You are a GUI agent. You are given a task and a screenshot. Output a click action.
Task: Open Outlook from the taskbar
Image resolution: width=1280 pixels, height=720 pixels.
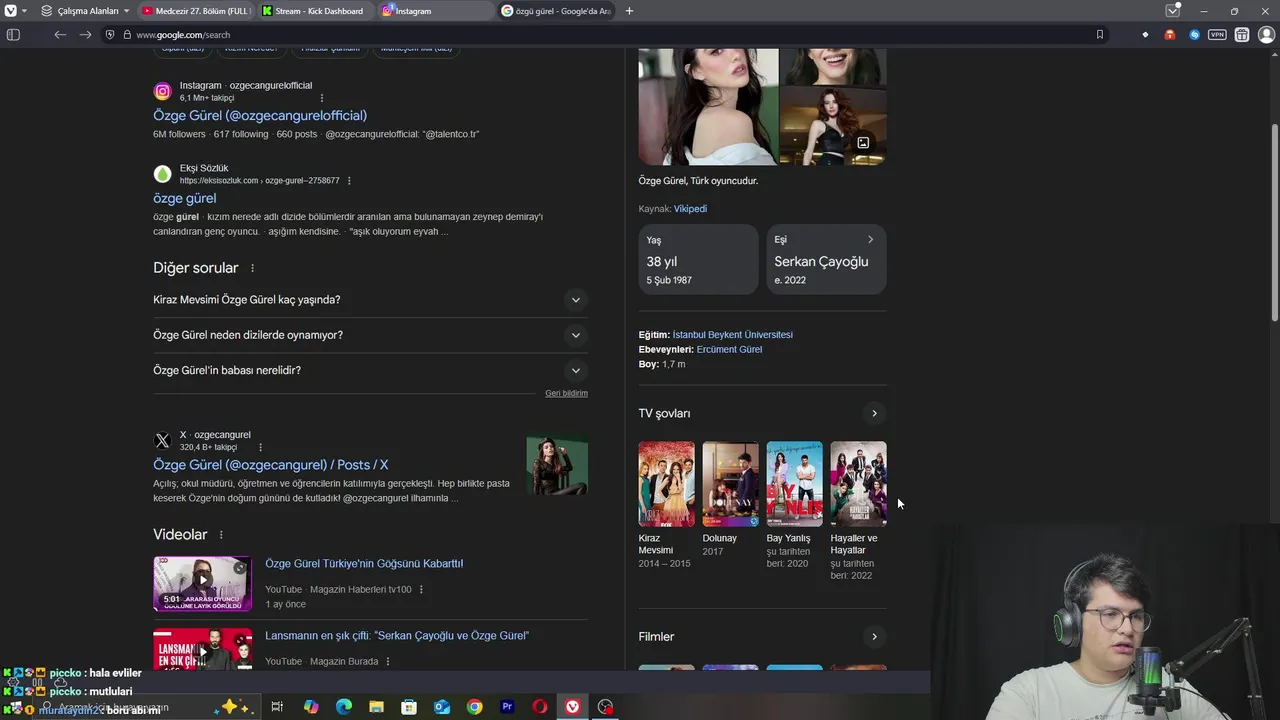click(442, 707)
